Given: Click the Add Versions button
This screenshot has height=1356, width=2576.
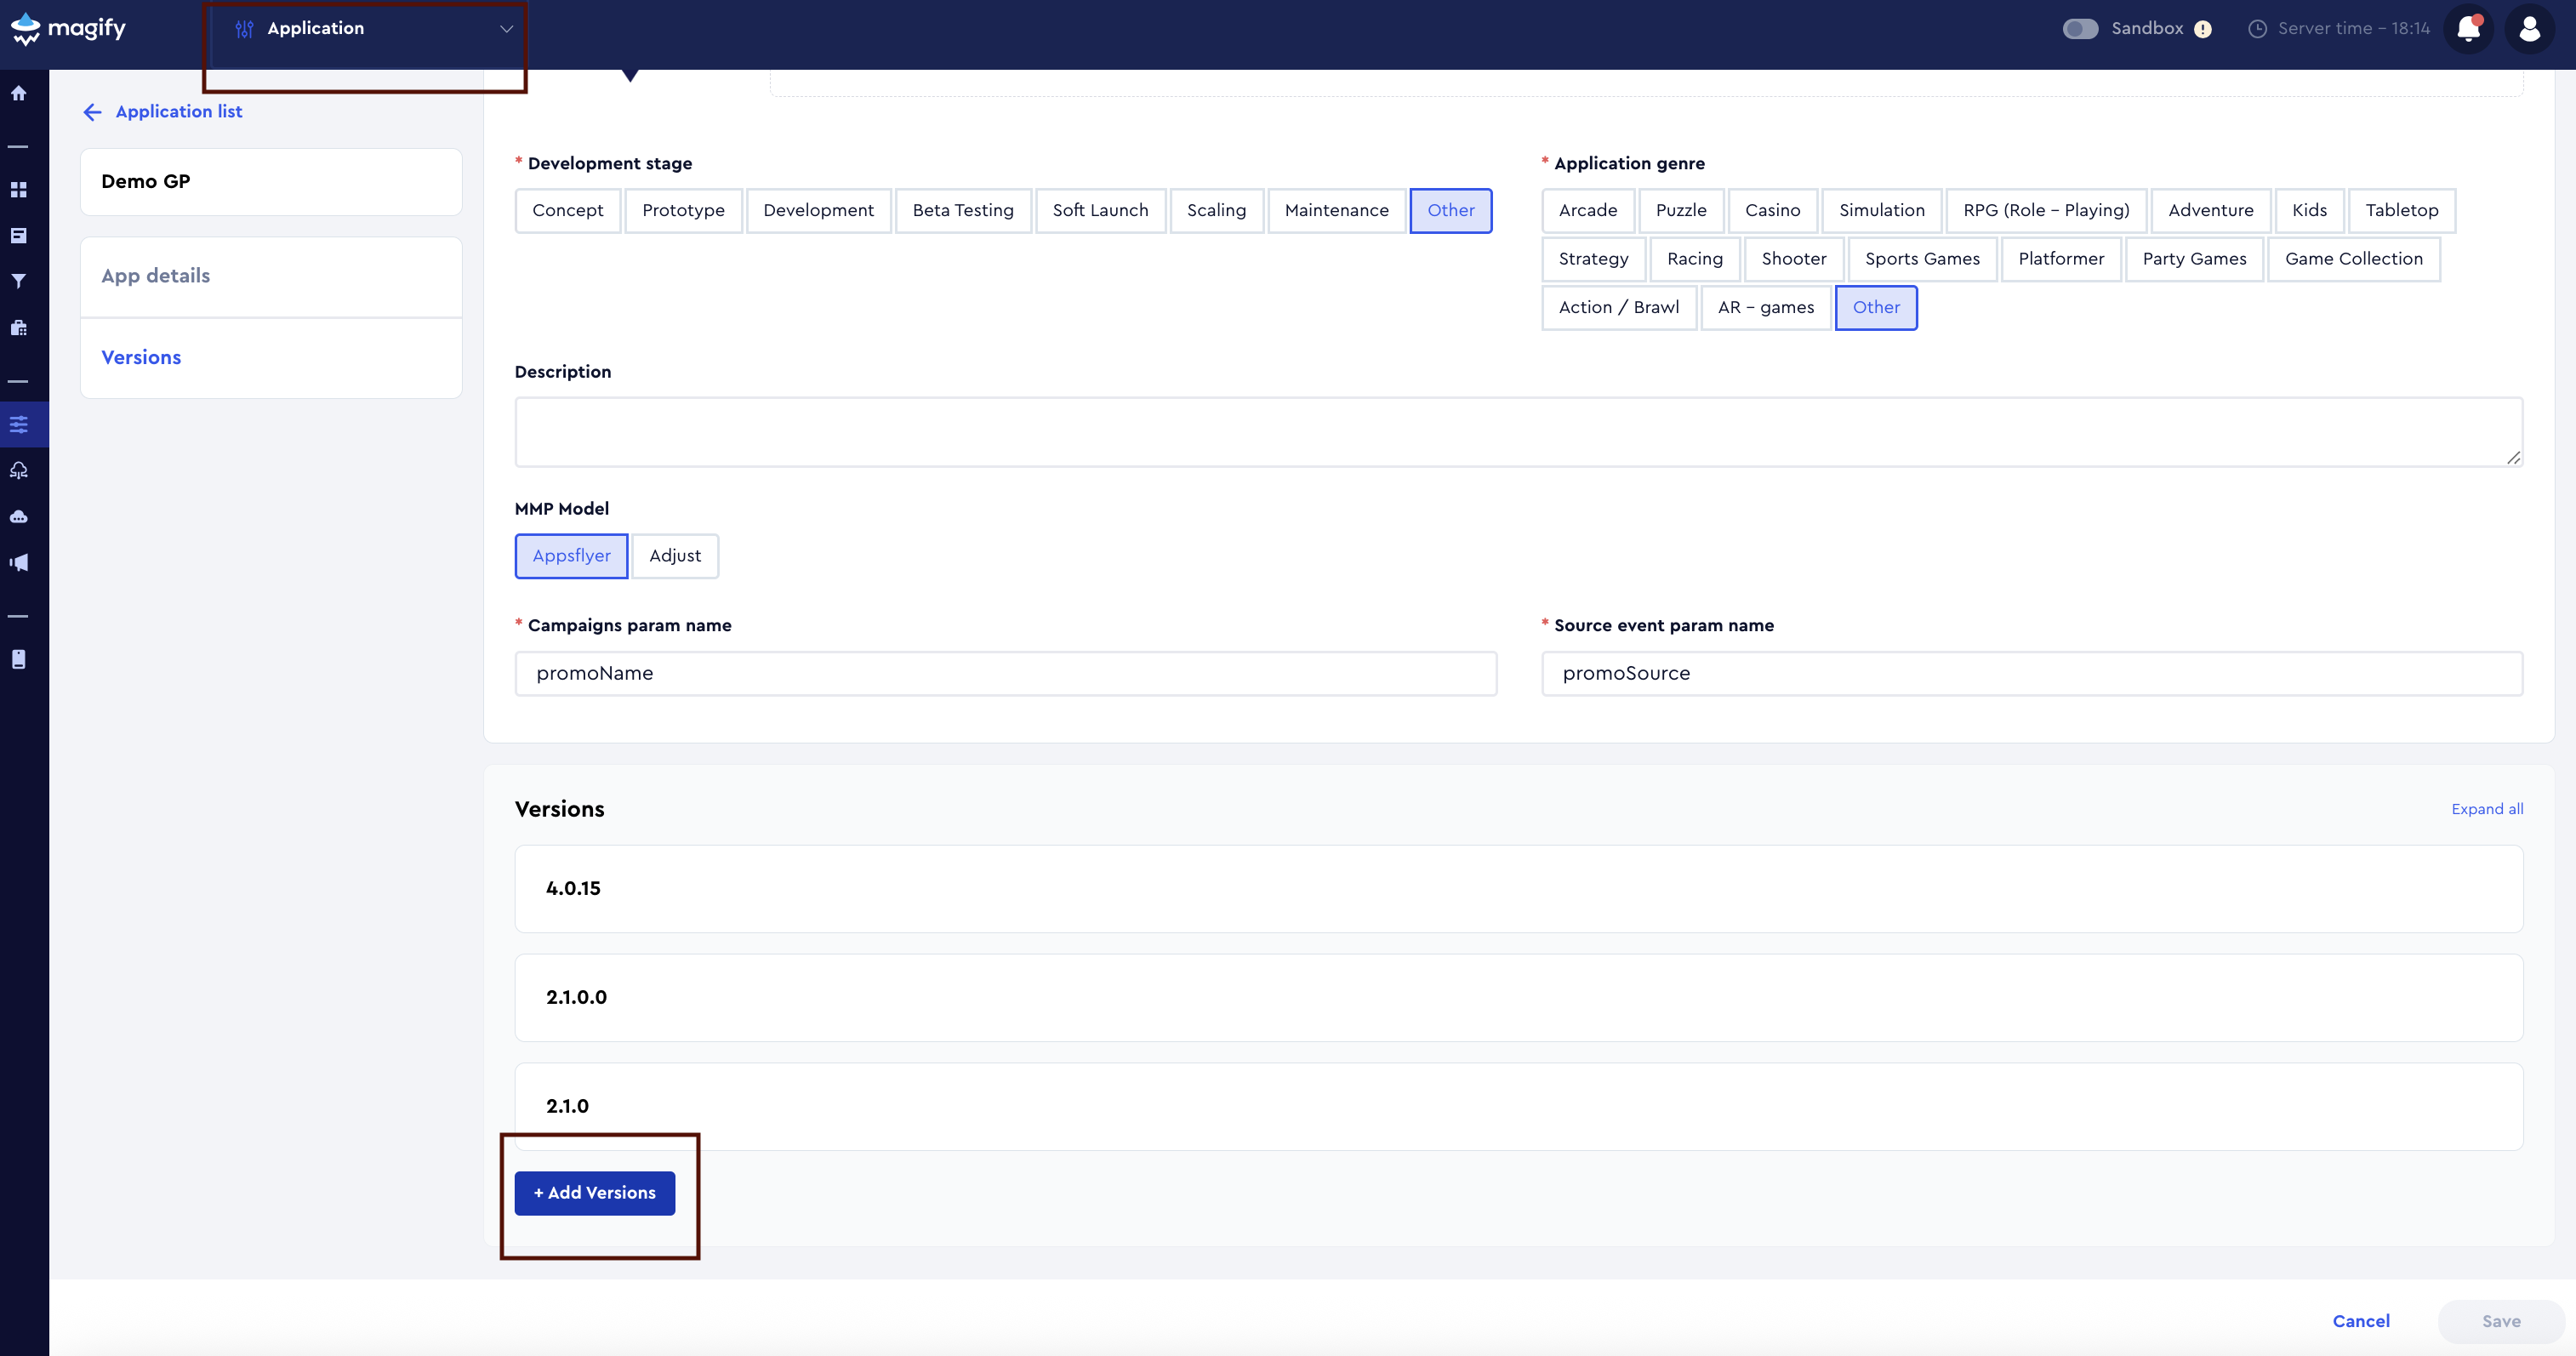Looking at the screenshot, I should pos(594,1192).
